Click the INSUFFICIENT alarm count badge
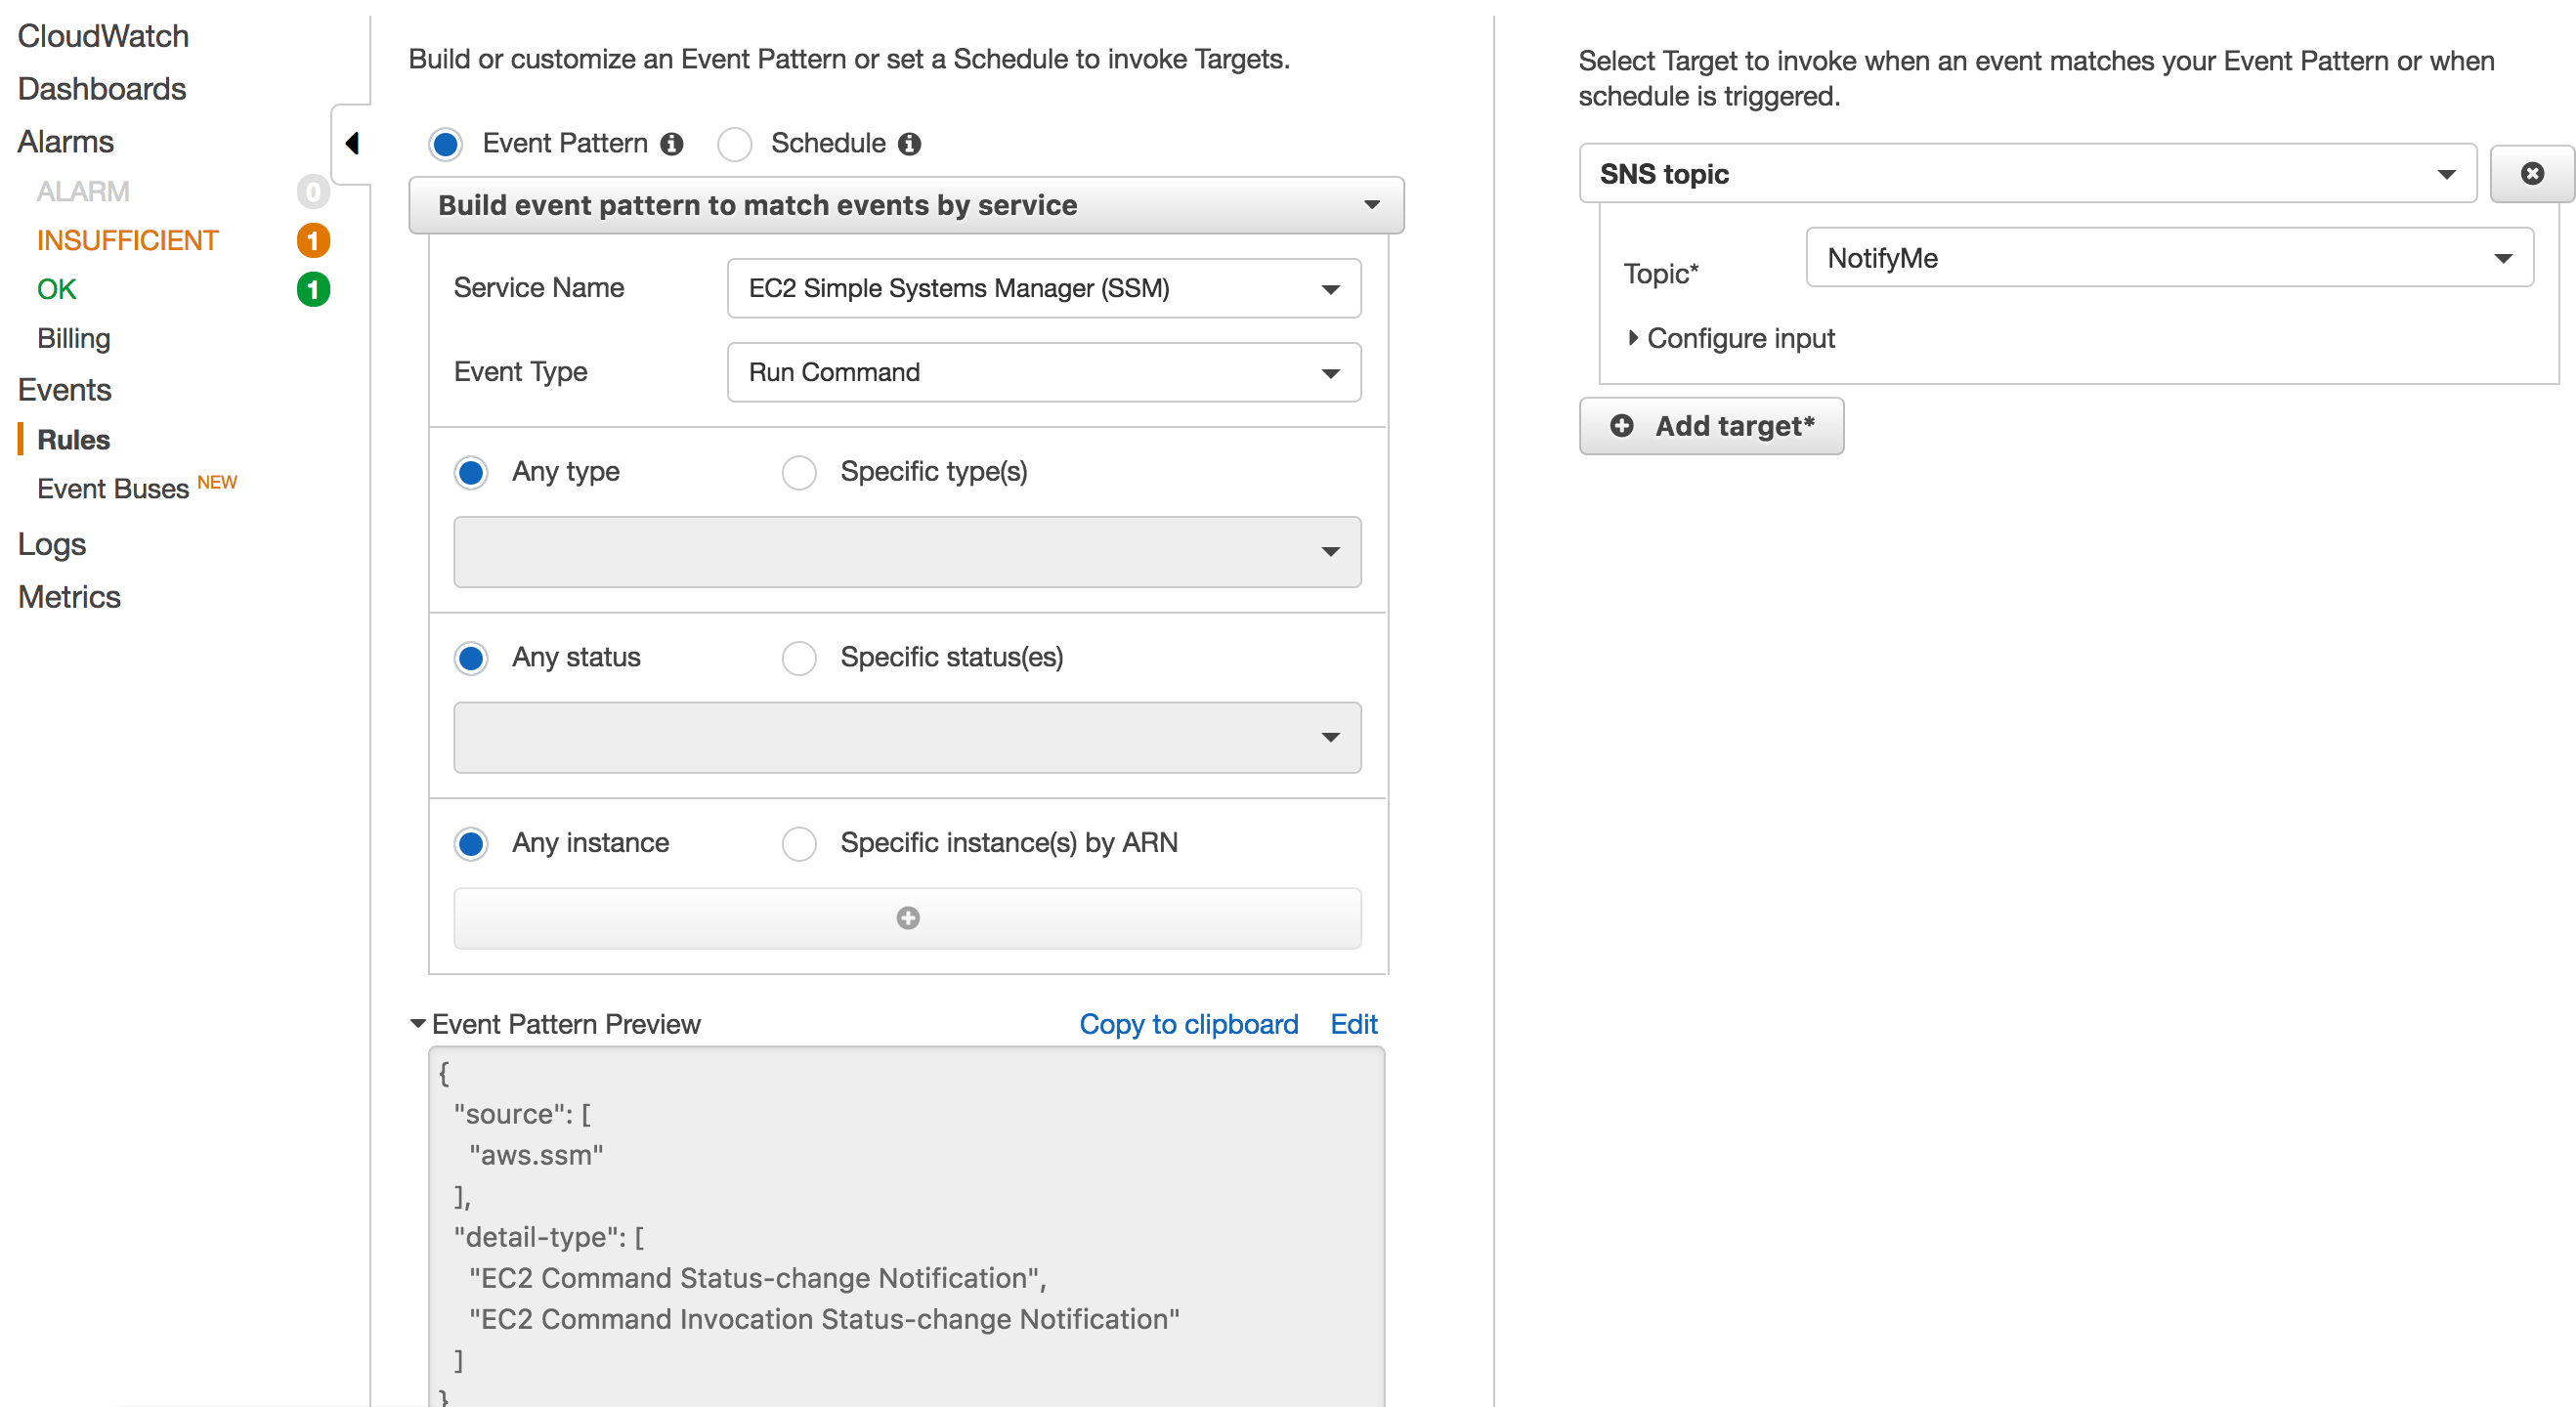This screenshot has width=2576, height=1407. (x=313, y=240)
